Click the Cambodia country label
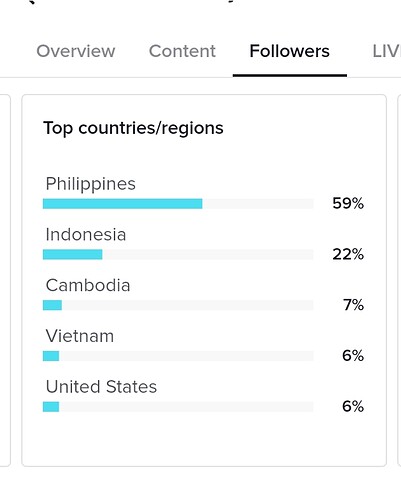Image resolution: width=401 pixels, height=500 pixels. pyautogui.click(x=88, y=285)
